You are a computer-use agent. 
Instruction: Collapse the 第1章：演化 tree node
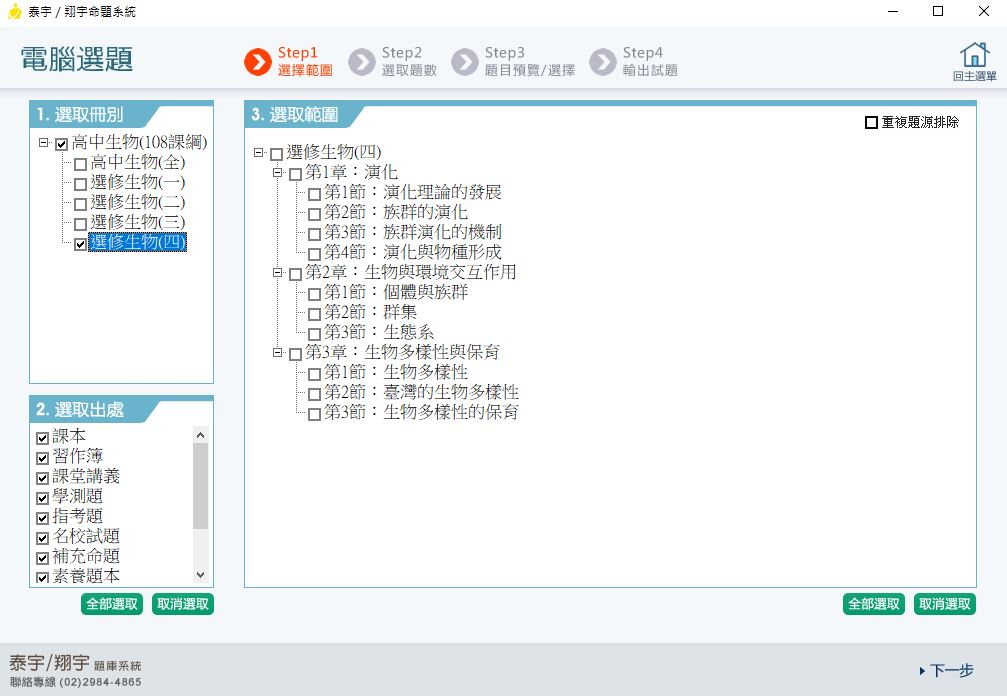pyautogui.click(x=278, y=173)
